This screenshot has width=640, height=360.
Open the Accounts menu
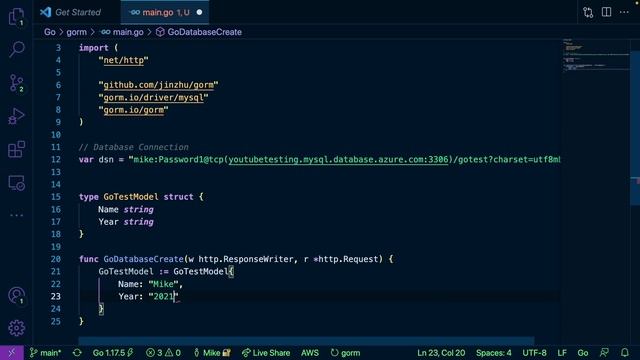16,296
